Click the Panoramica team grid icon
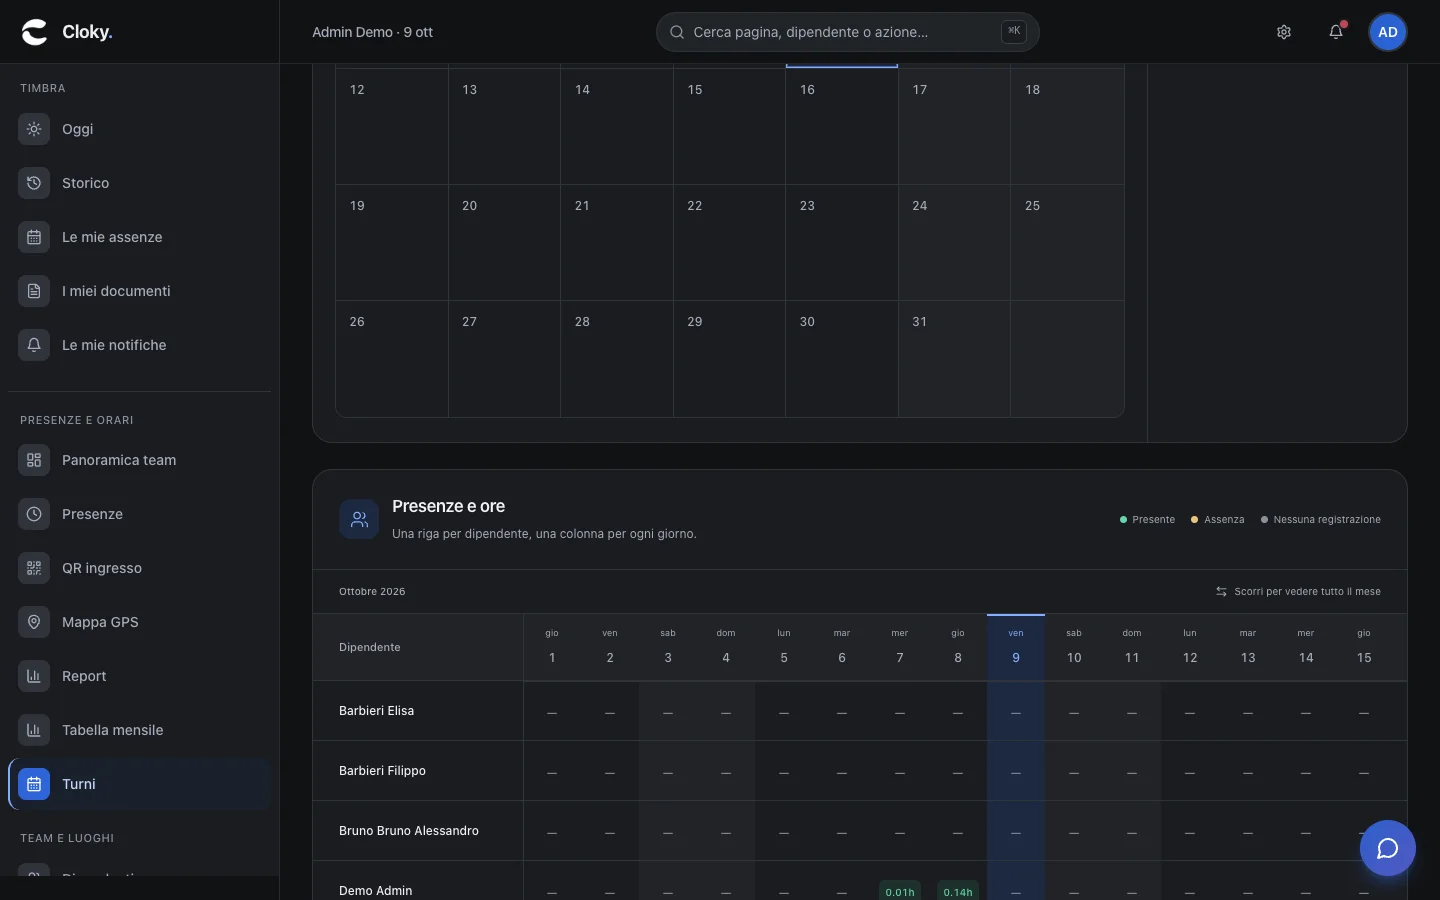Image resolution: width=1440 pixels, height=900 pixels. (34, 460)
